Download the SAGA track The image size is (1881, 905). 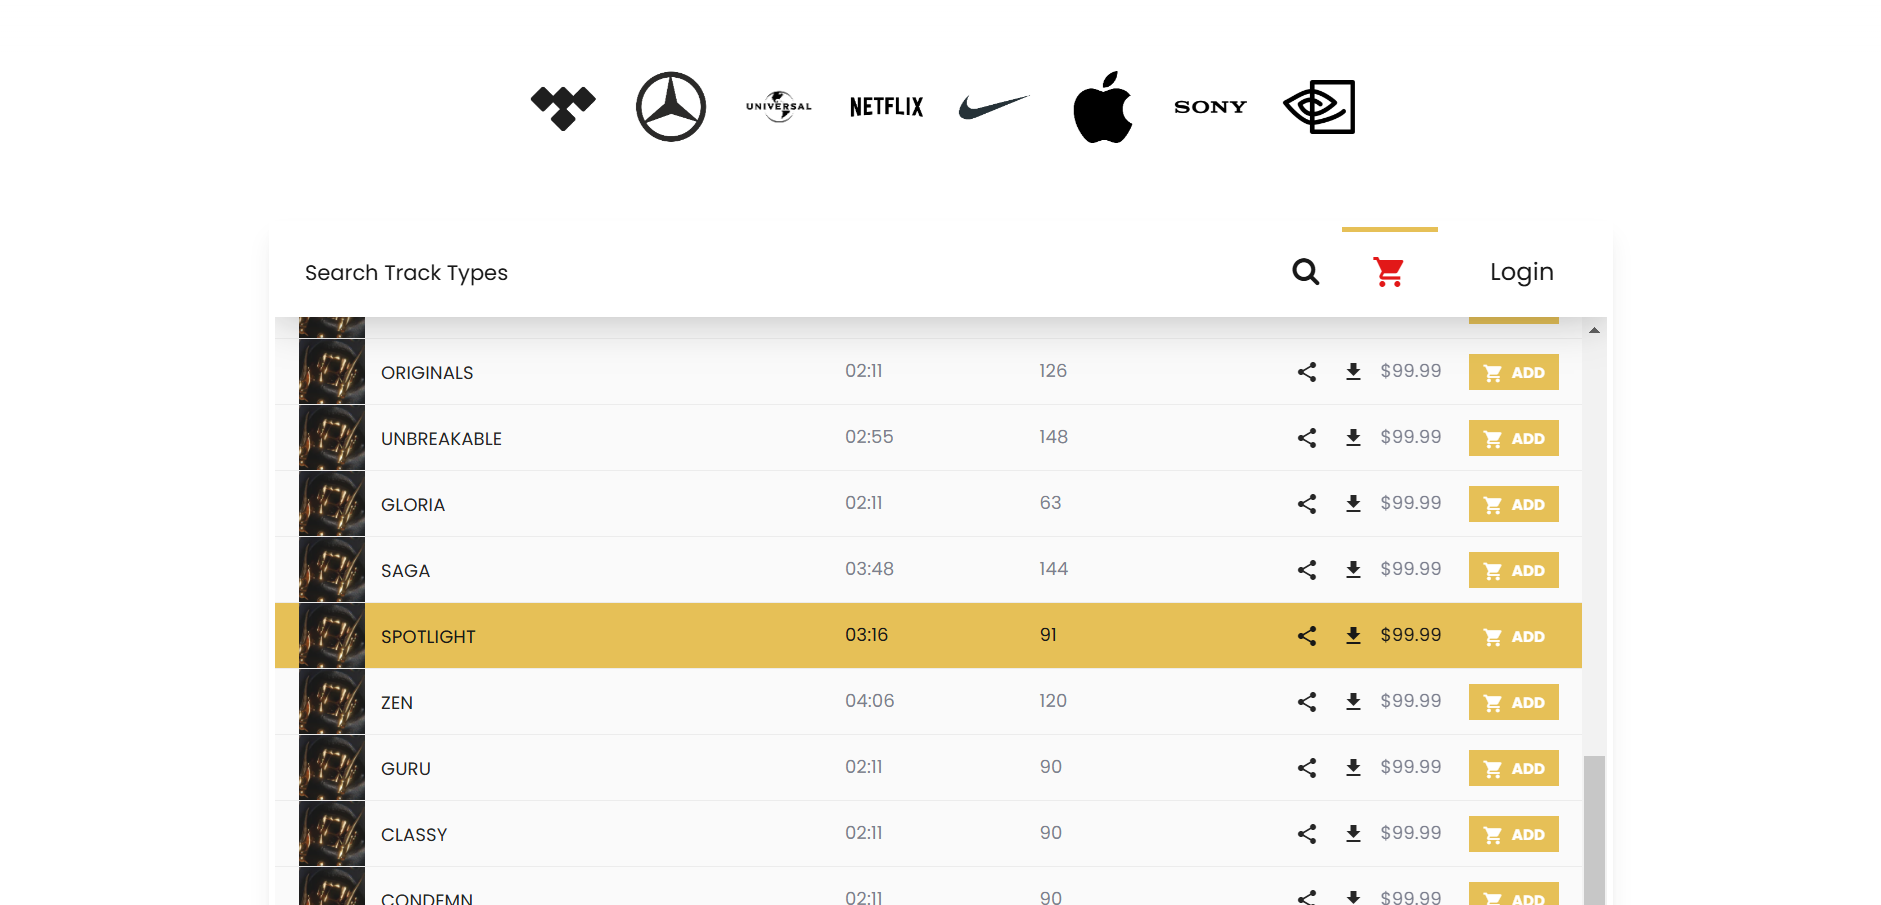pyautogui.click(x=1353, y=570)
